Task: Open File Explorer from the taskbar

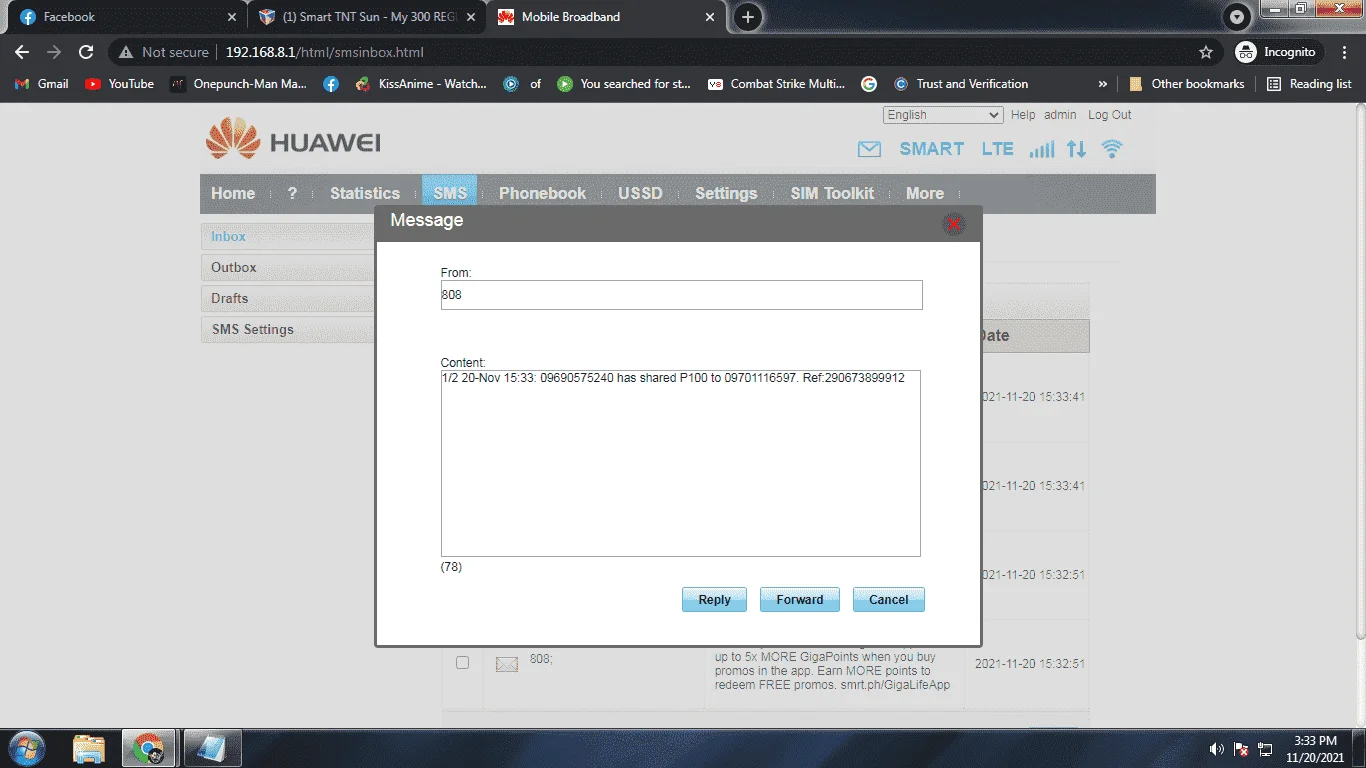Action: click(89, 748)
